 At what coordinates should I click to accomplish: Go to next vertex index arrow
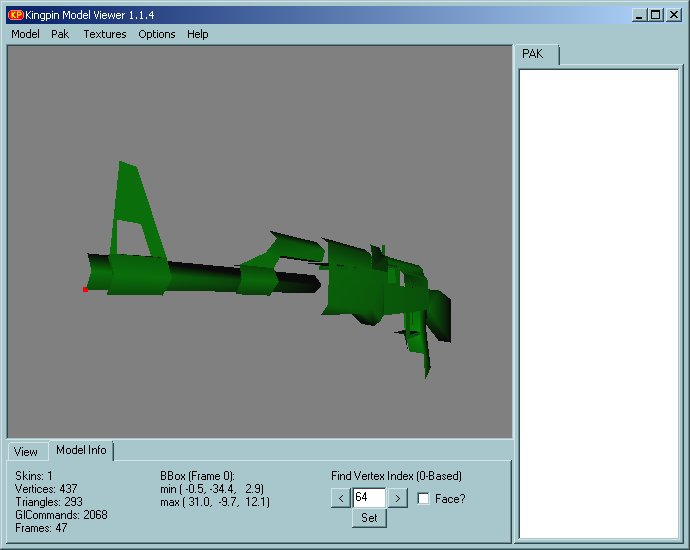pos(398,498)
